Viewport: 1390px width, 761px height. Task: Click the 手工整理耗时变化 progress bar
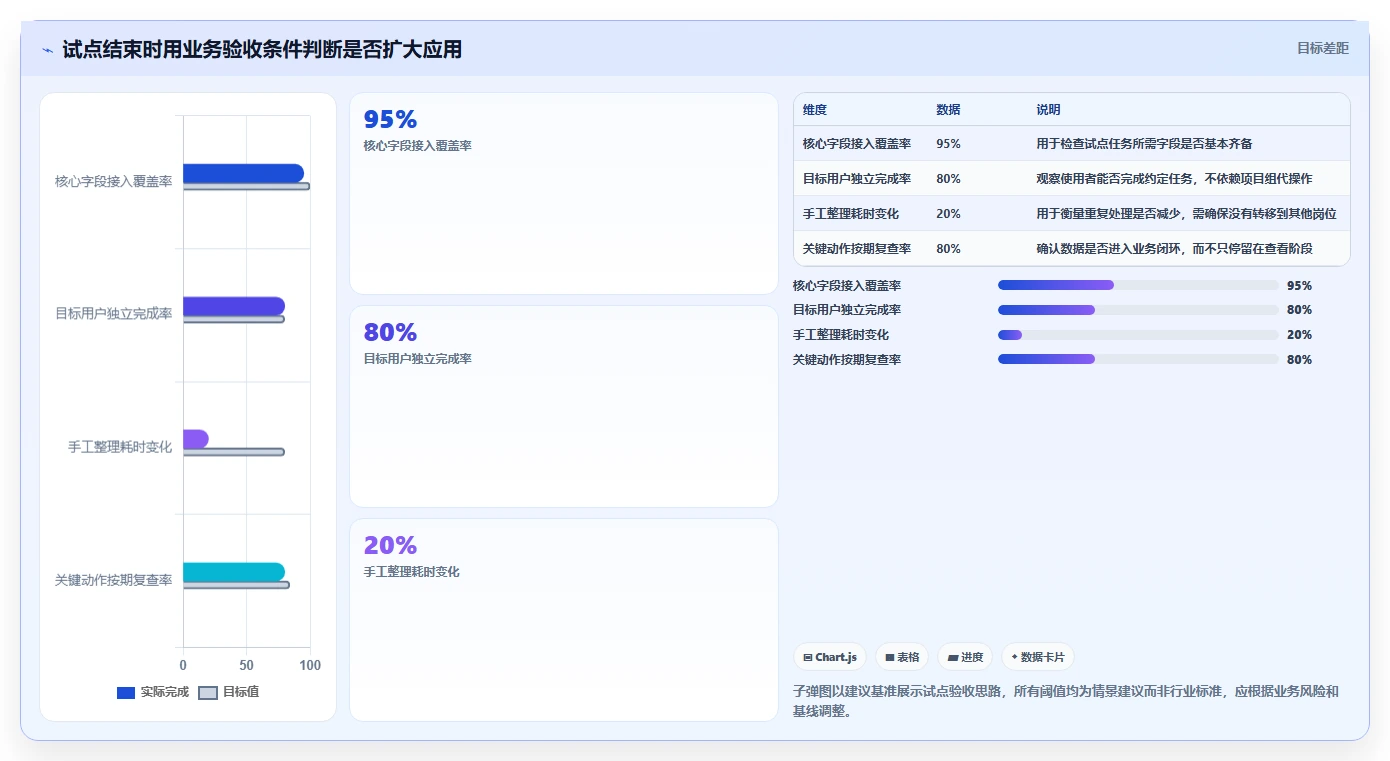coord(1138,335)
